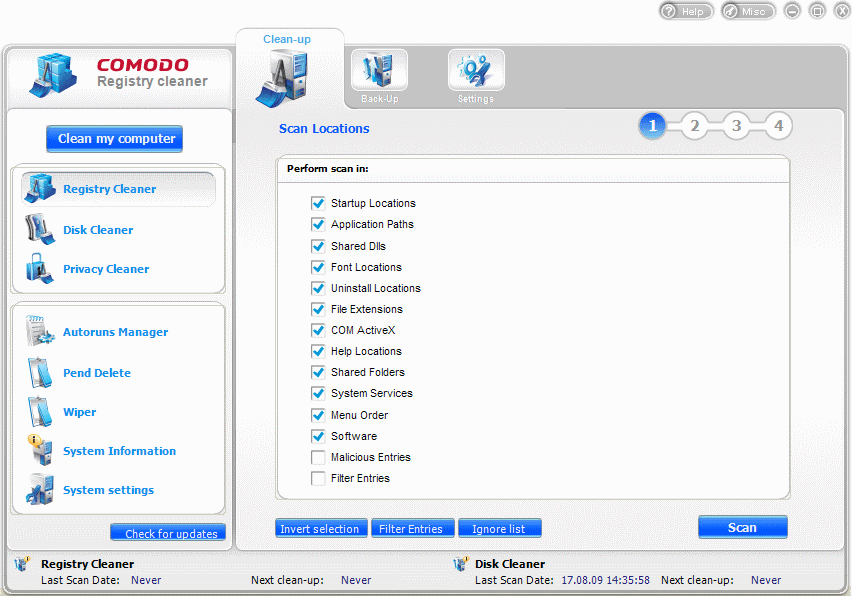Open the Clean-up tab icon

[283, 77]
